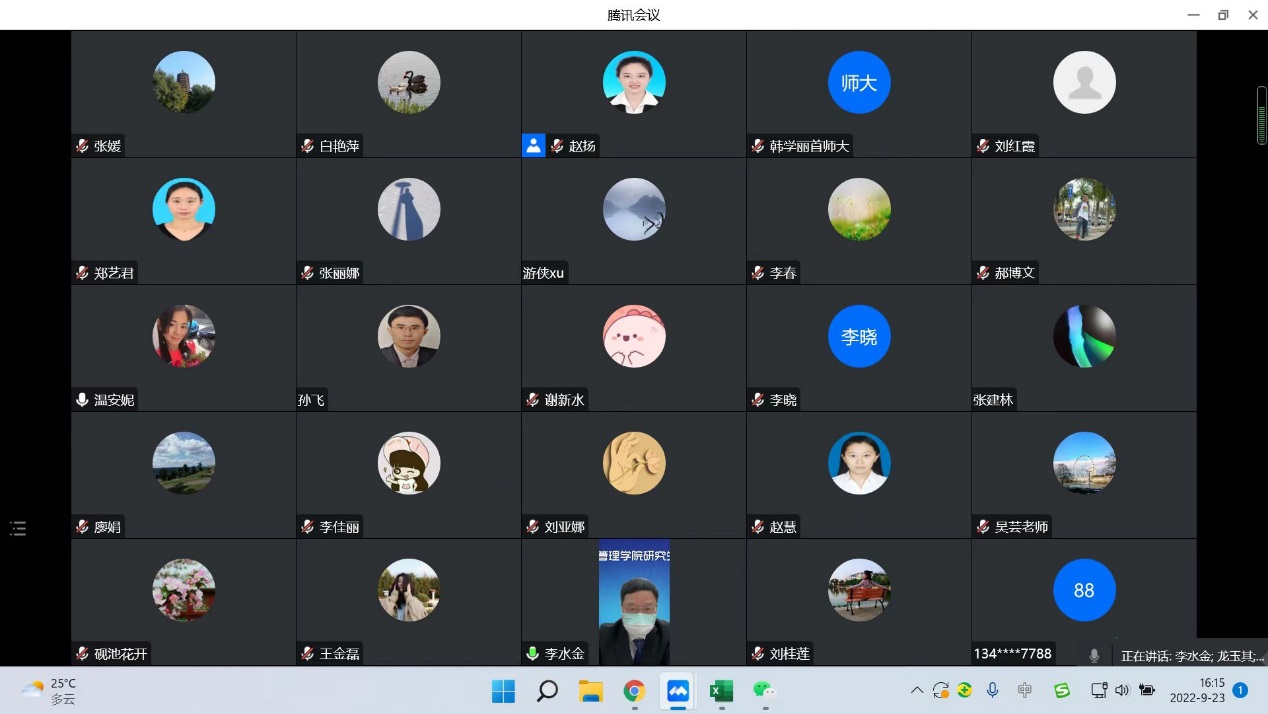Open Google Chrome from the taskbar
Image resolution: width=1268 pixels, height=714 pixels.
(634, 691)
